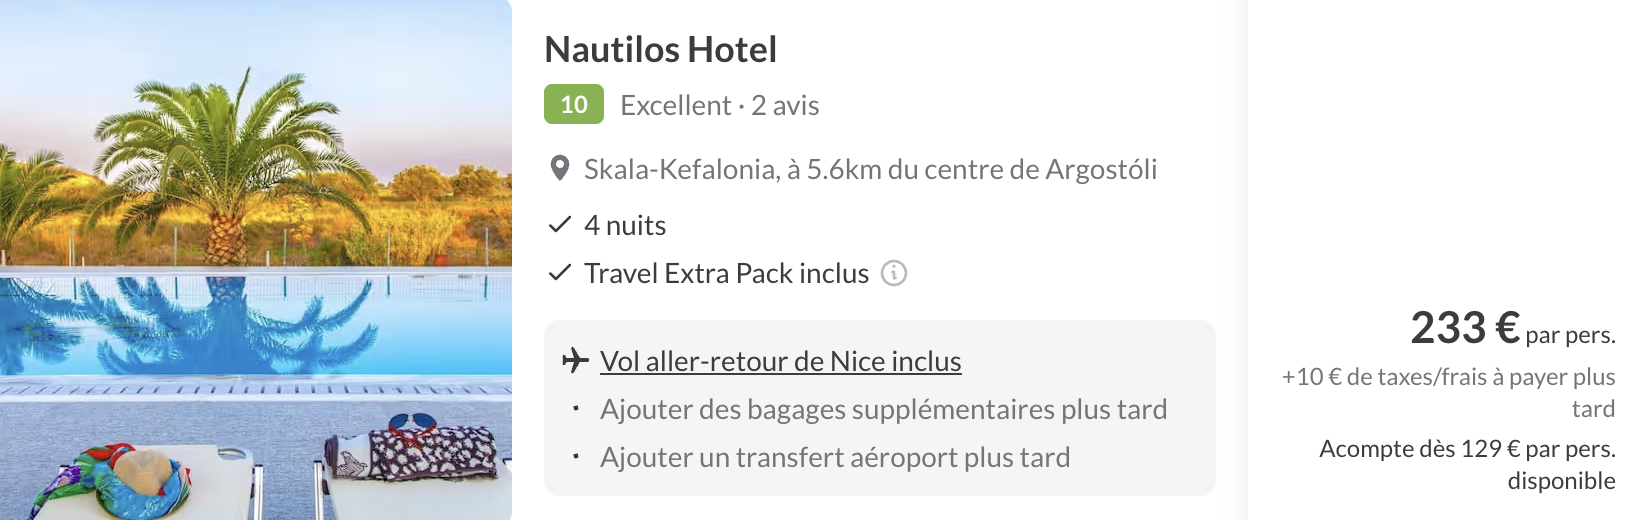This screenshot has width=1640, height=520.
Task: Open Vol aller-retour de Nice inclus link
Action: (780, 361)
